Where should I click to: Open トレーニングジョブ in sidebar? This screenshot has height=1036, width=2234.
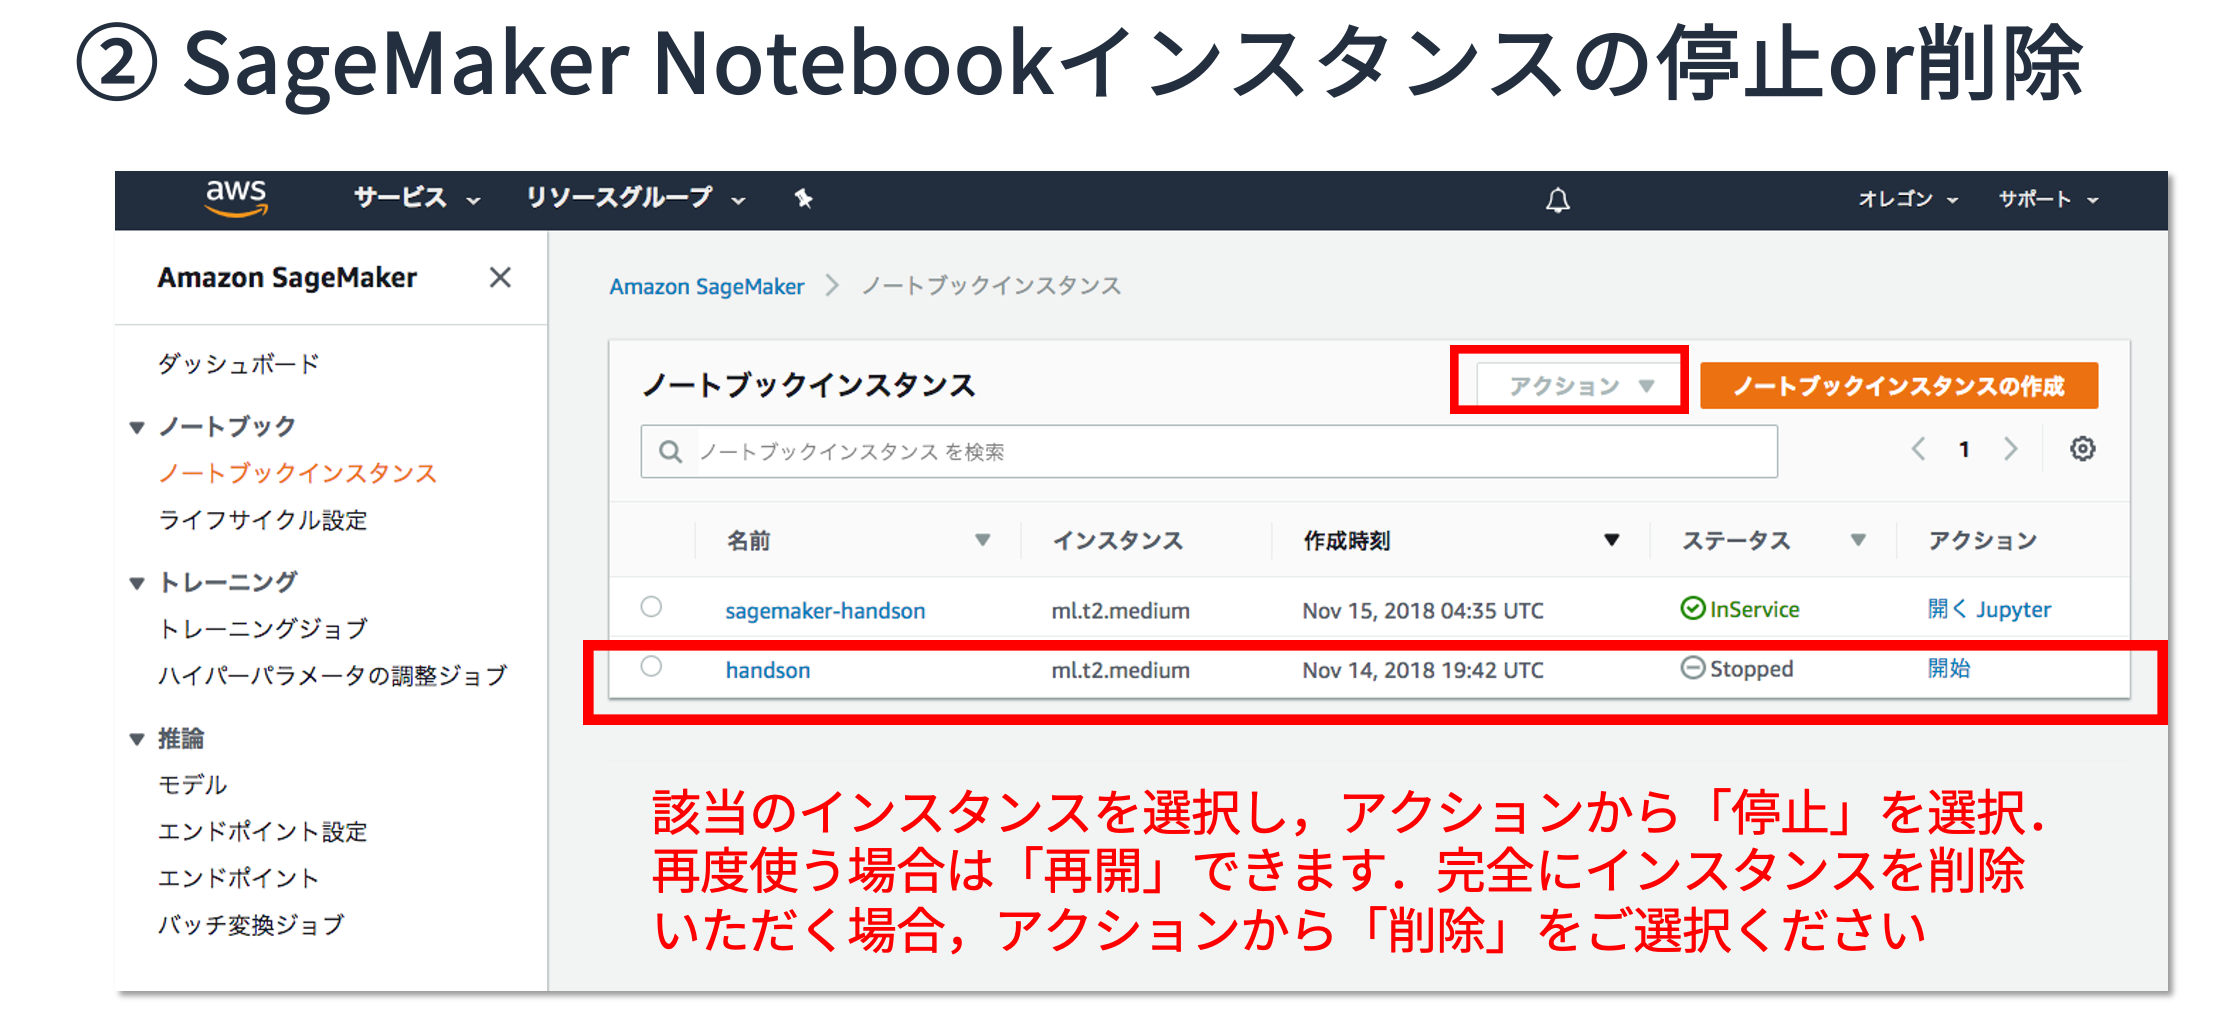pos(263,628)
